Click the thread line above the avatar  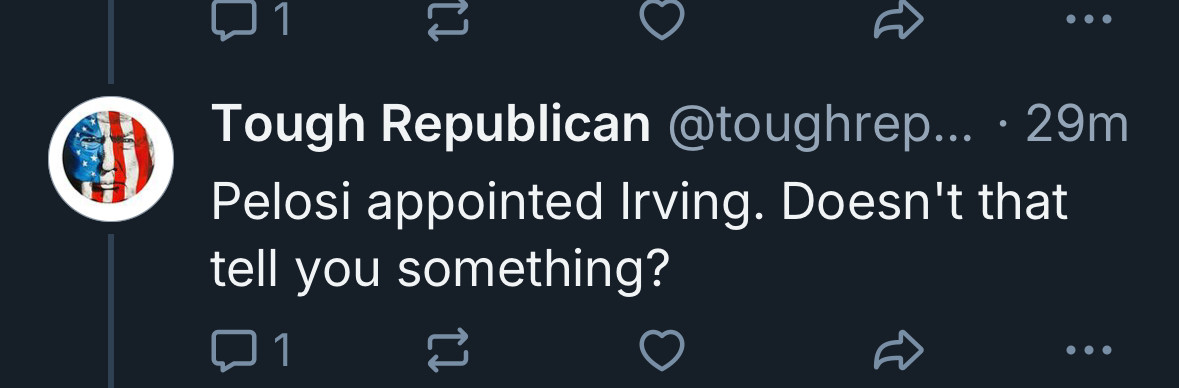point(111,41)
